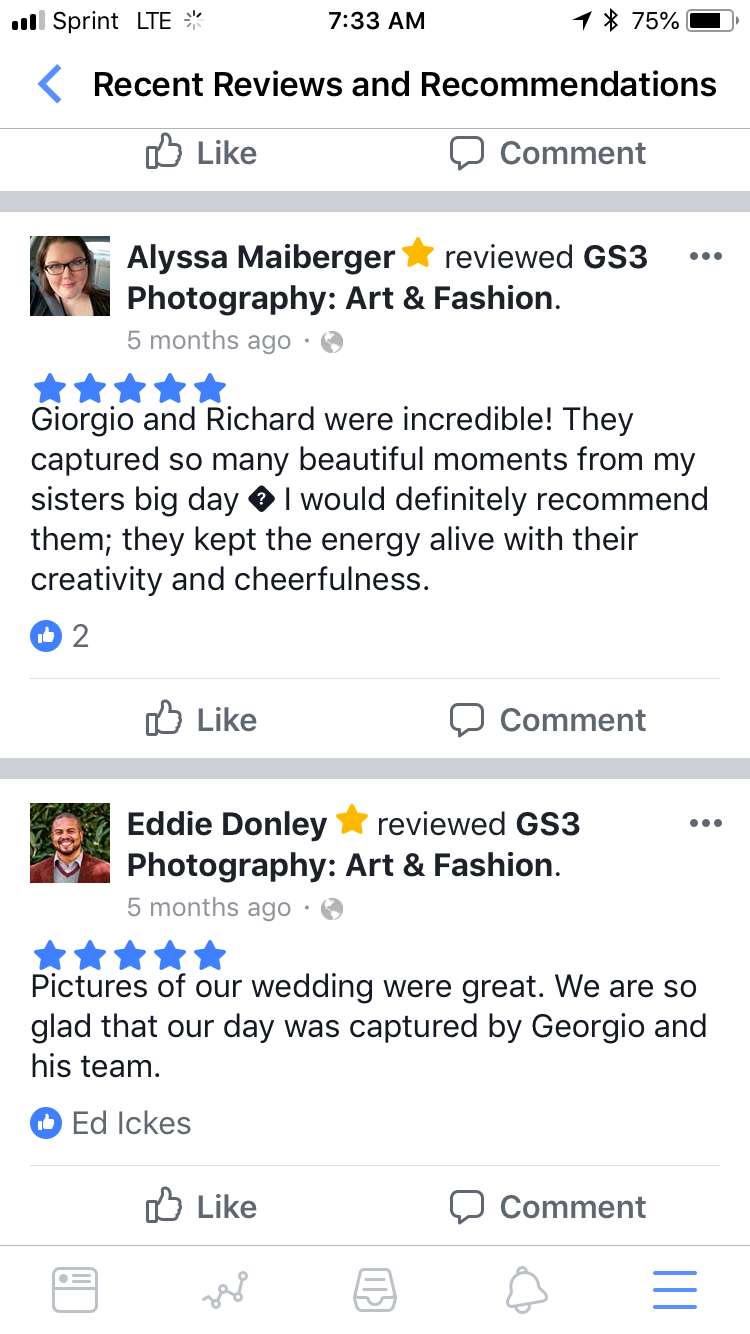Like Eddie Donley's review
750x1334 pixels.
[x=202, y=1207]
